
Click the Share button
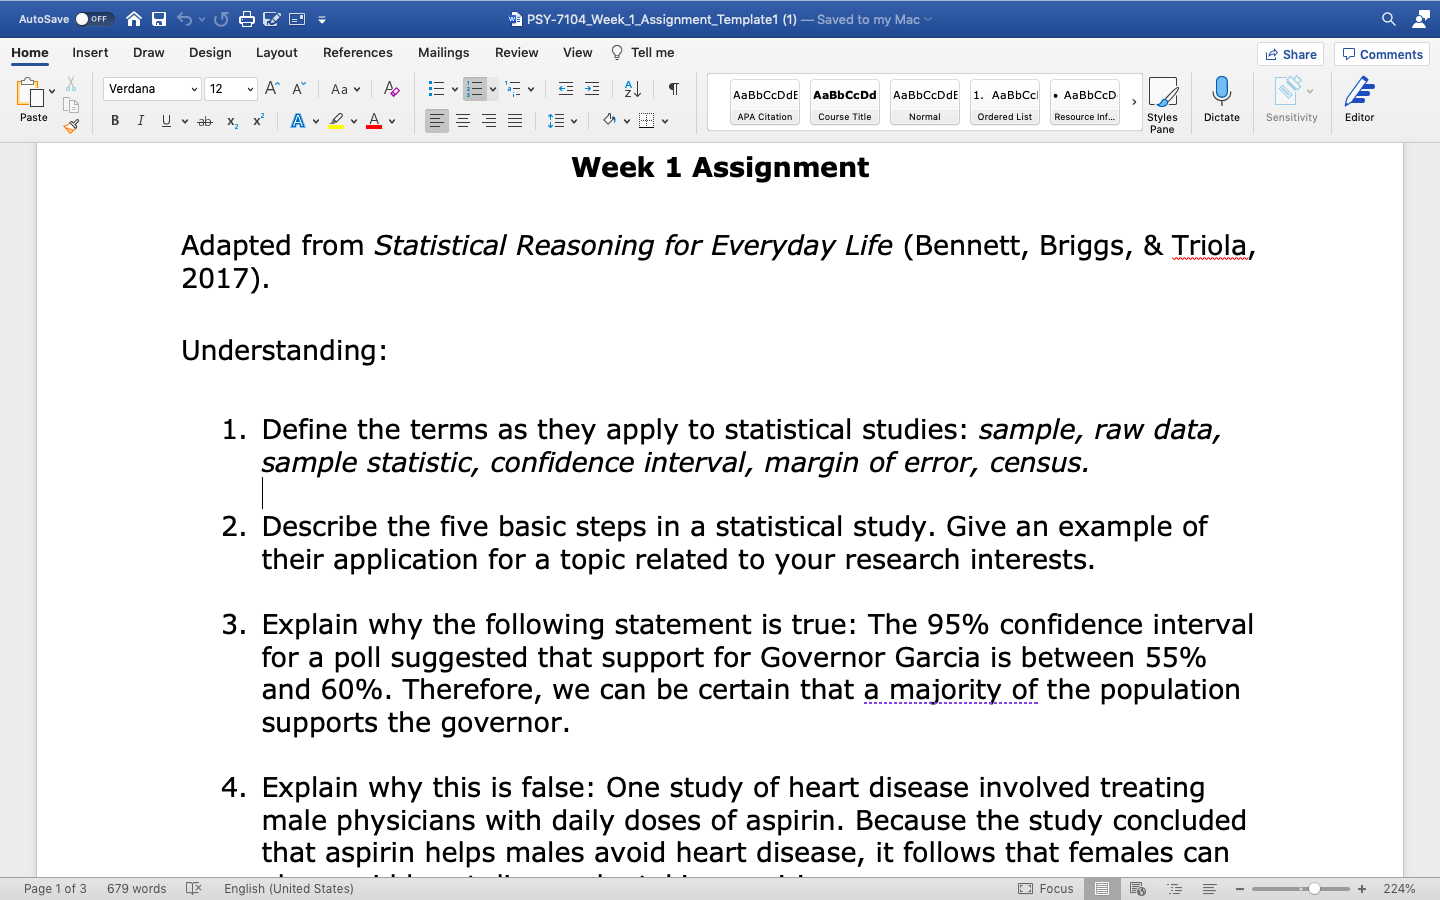(x=1290, y=54)
